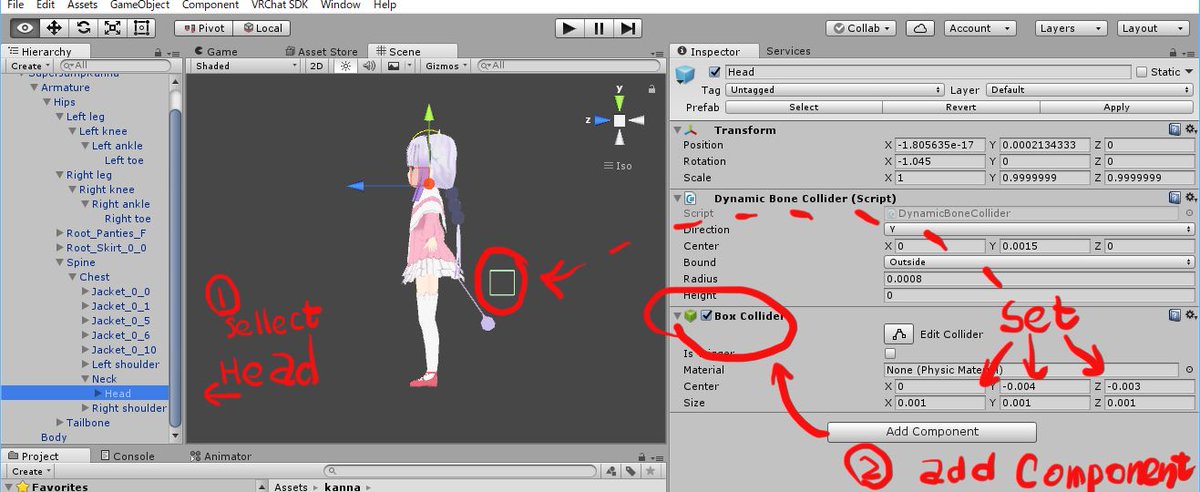This screenshot has height=492, width=1200.
Task: Click Hierarchy panel lock icon
Action: pyautogui.click(x=159, y=52)
